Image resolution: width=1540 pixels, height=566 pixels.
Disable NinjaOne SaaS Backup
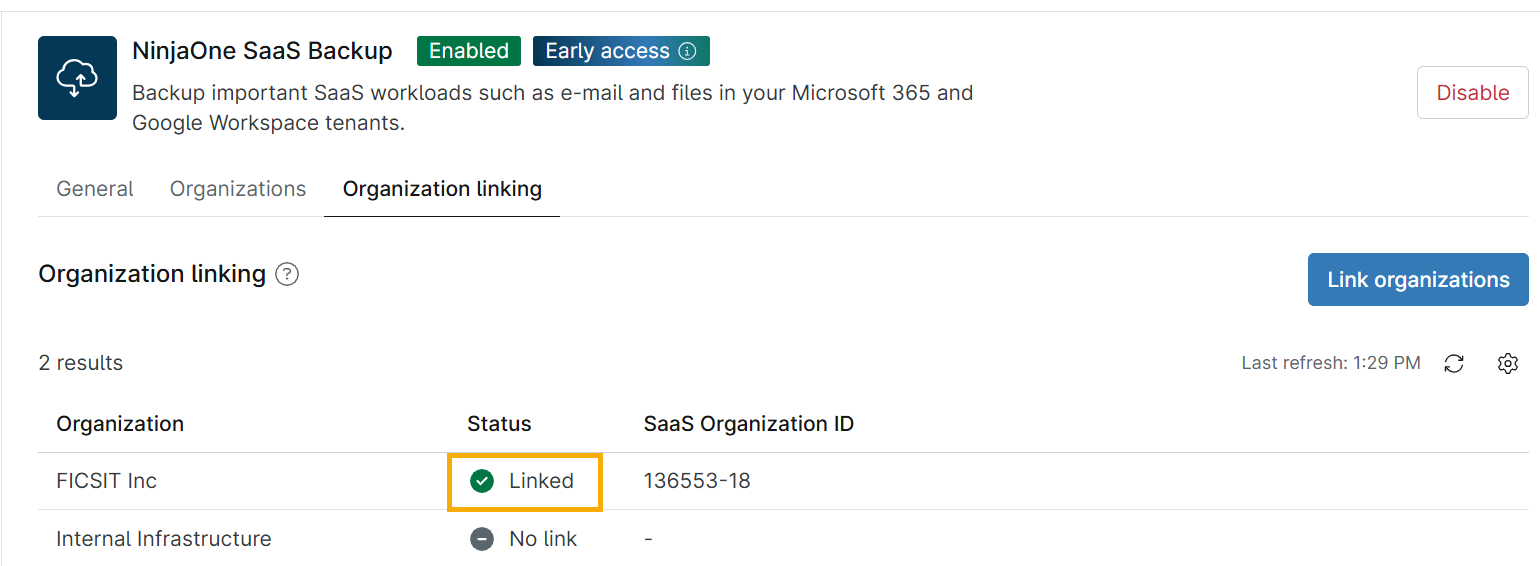pyautogui.click(x=1472, y=93)
